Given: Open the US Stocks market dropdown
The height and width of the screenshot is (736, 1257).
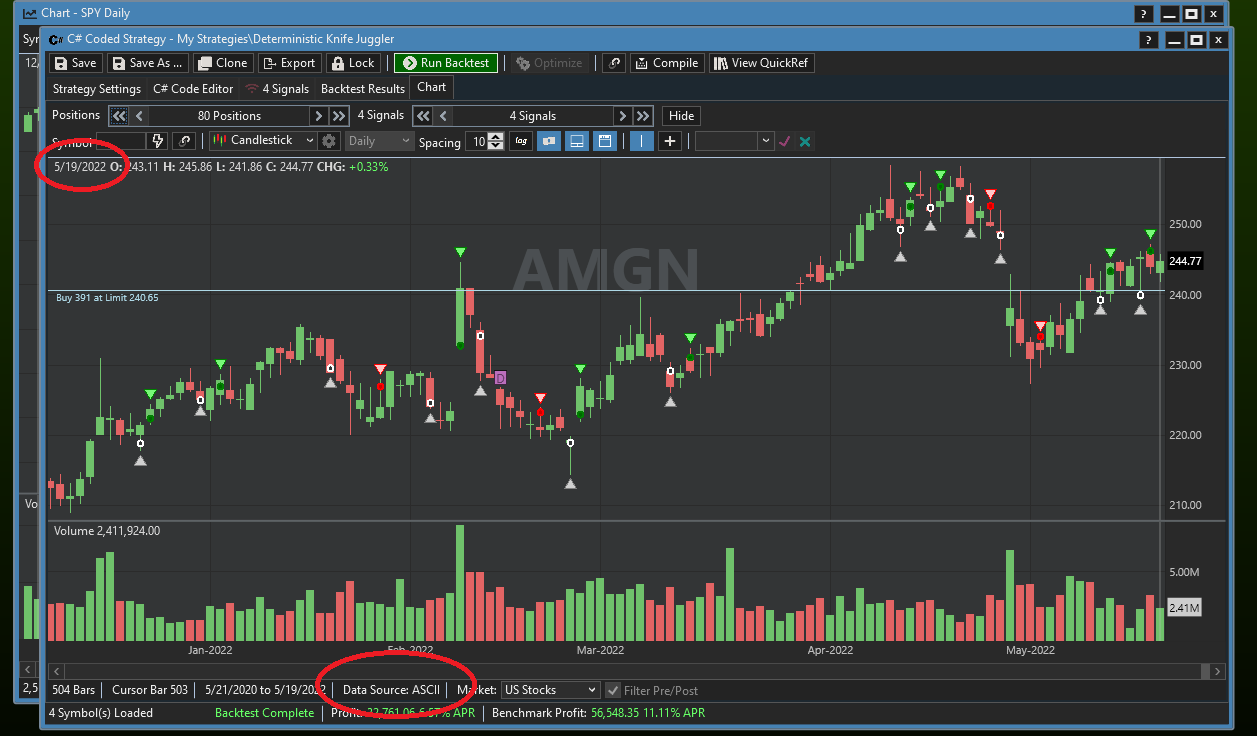Looking at the screenshot, I should [x=549, y=690].
